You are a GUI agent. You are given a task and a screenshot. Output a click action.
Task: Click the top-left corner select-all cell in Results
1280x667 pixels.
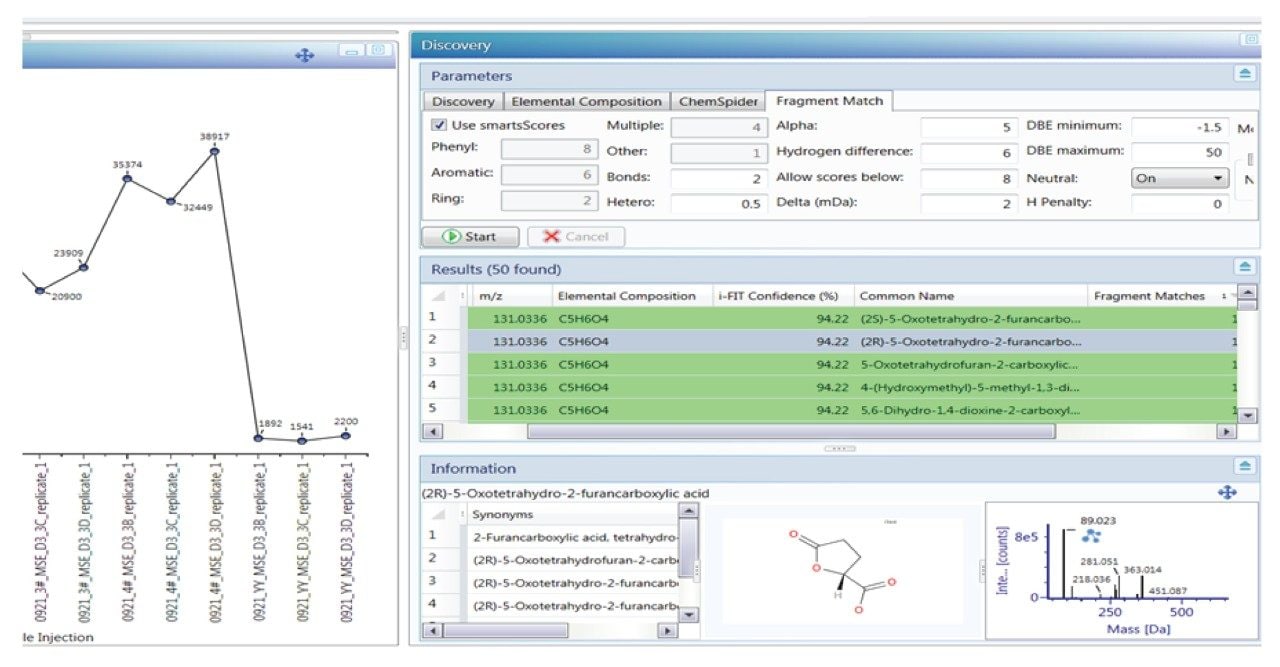pyautogui.click(x=439, y=296)
